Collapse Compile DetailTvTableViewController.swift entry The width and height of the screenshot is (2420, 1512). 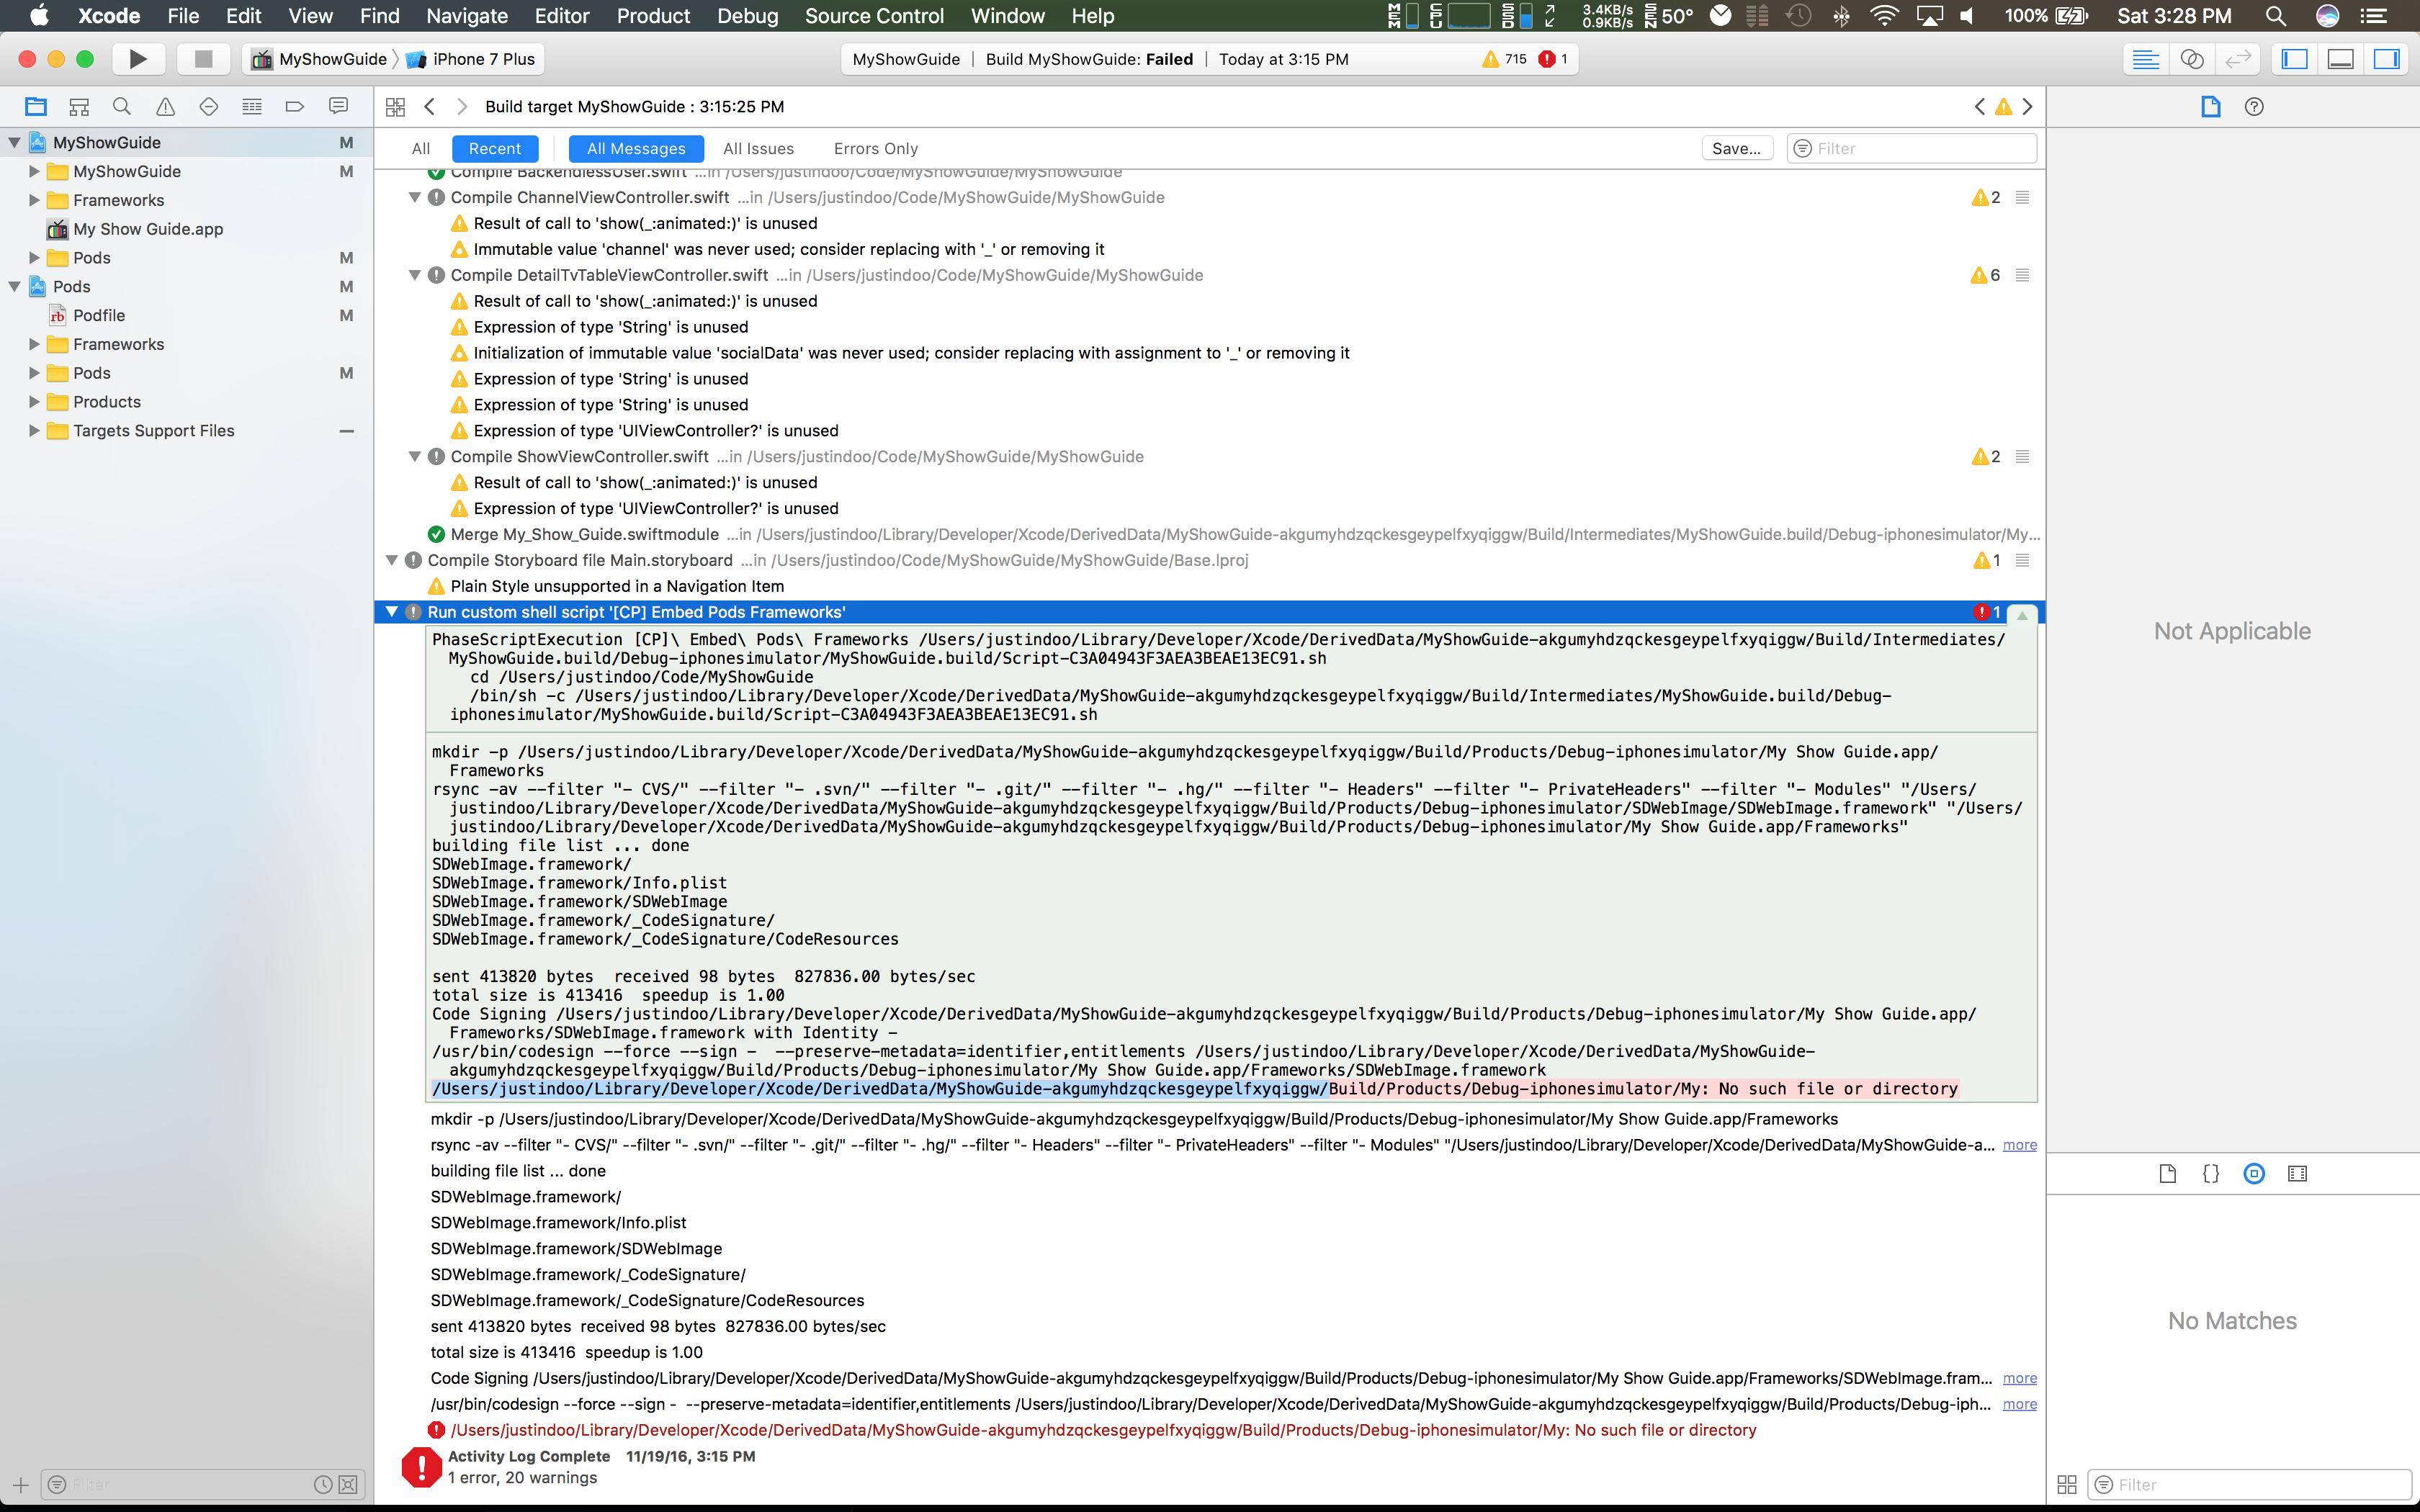click(x=414, y=275)
